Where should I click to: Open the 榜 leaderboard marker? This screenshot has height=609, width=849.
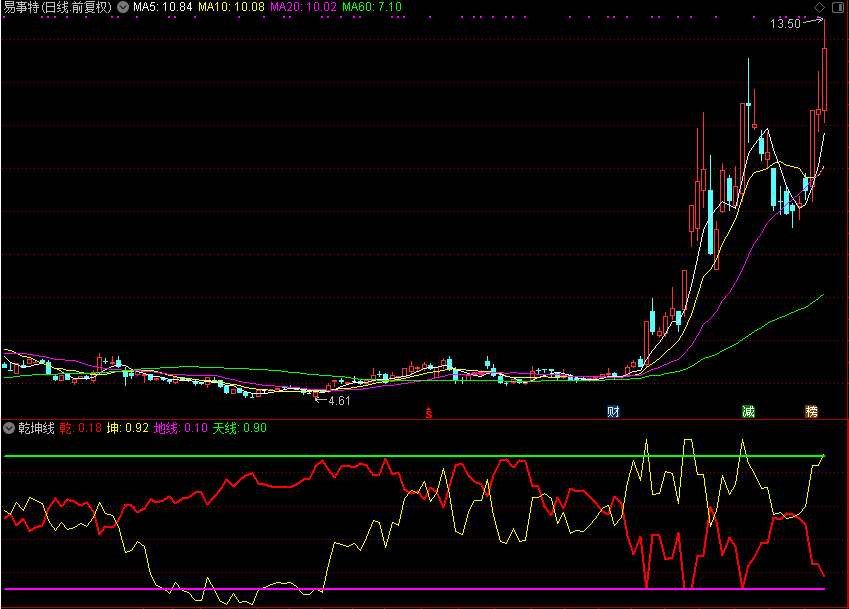point(811,412)
